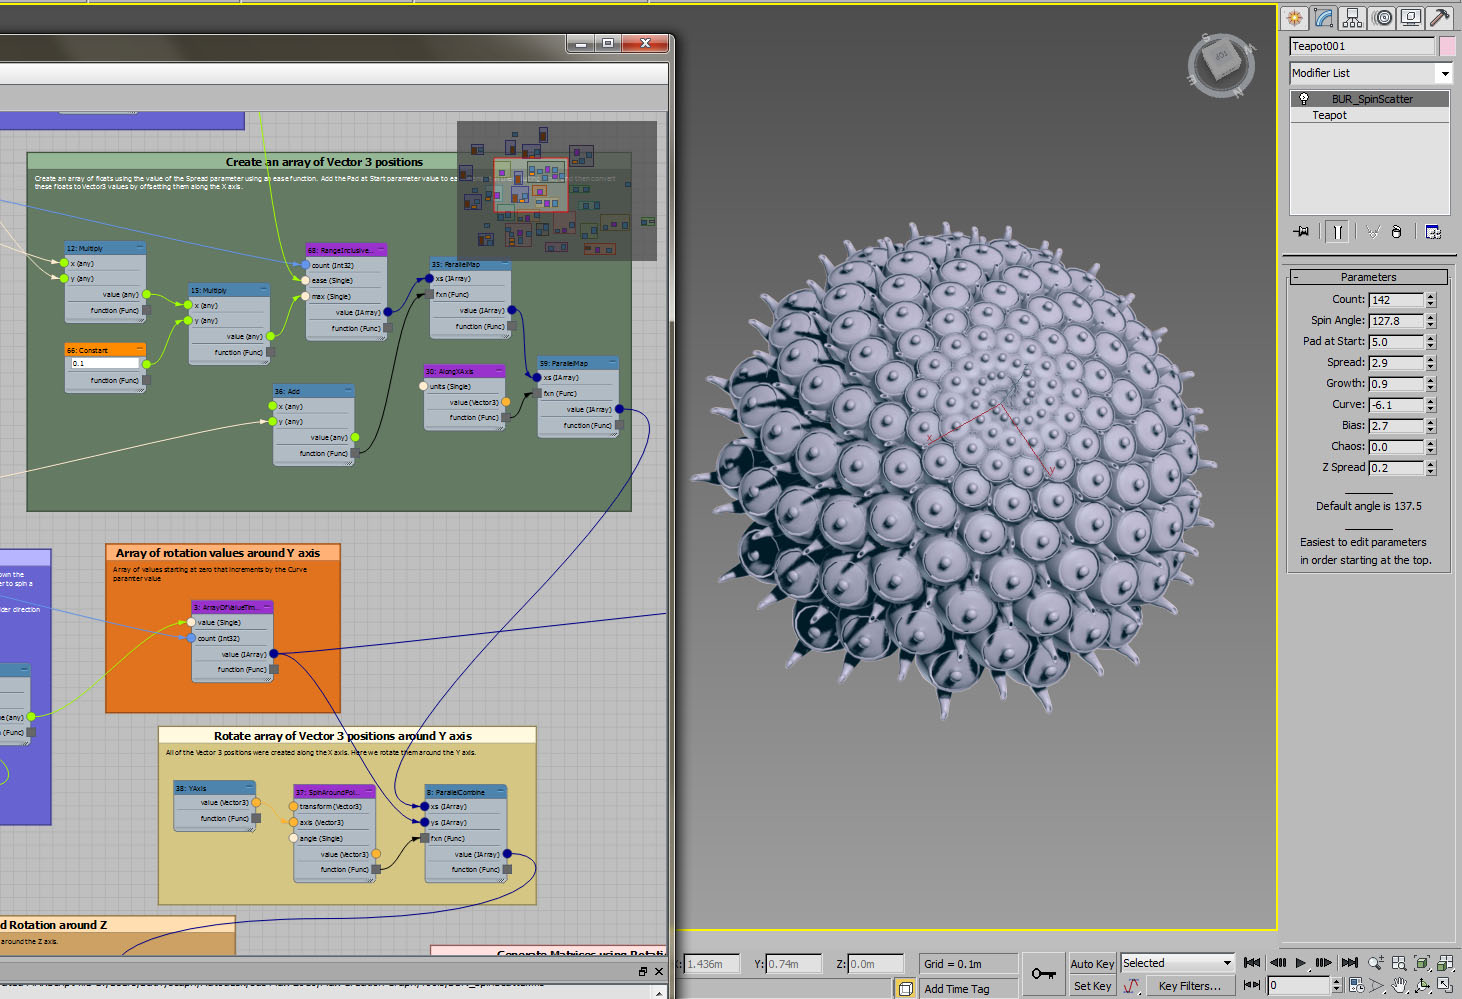Click Maximize Viewport Toggle icon
Screen dimensions: 1462x999
[x=1445, y=986]
